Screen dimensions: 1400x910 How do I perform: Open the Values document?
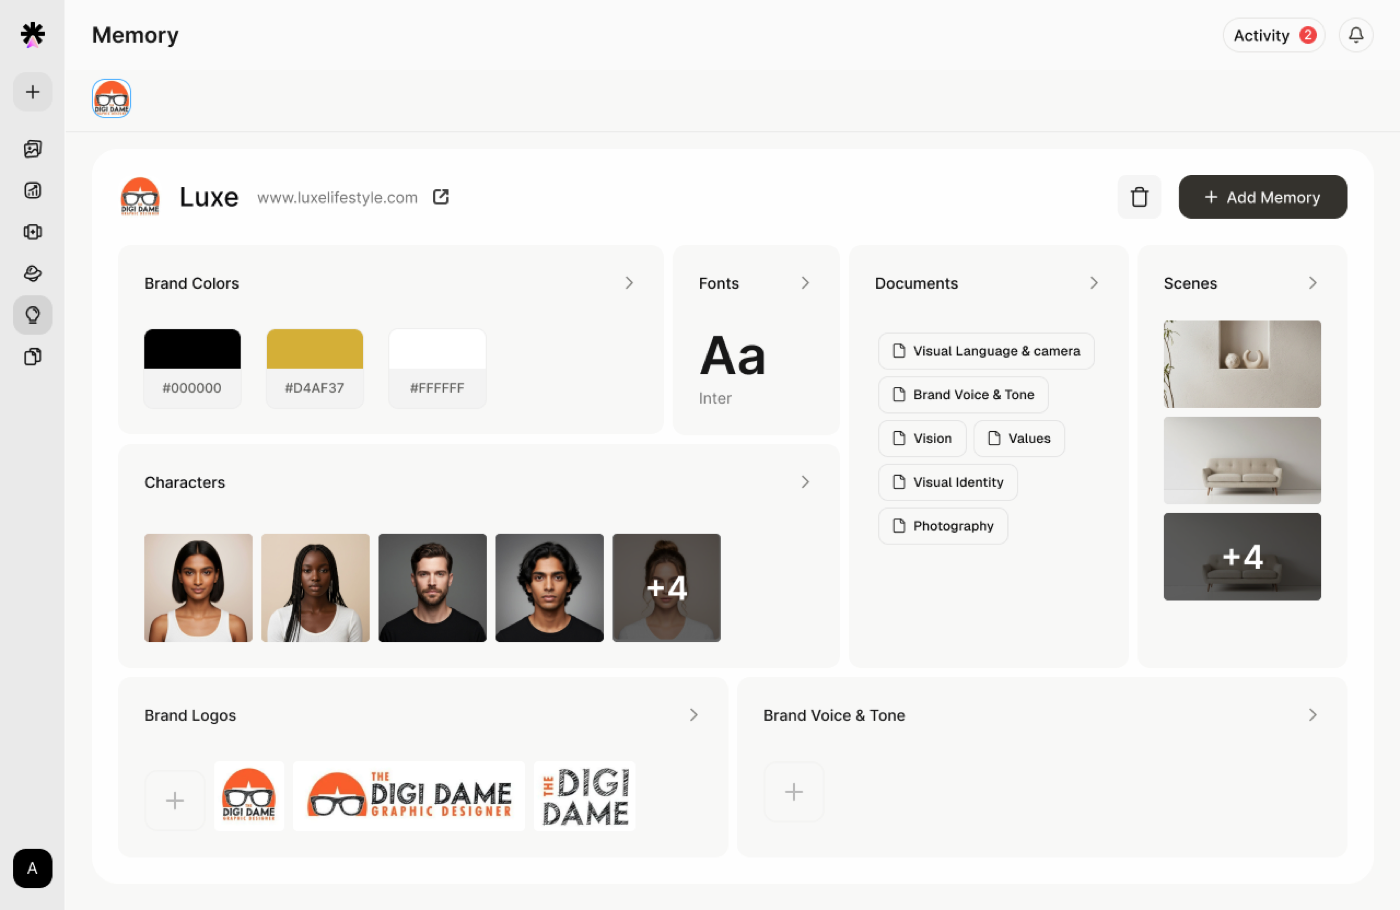1019,438
